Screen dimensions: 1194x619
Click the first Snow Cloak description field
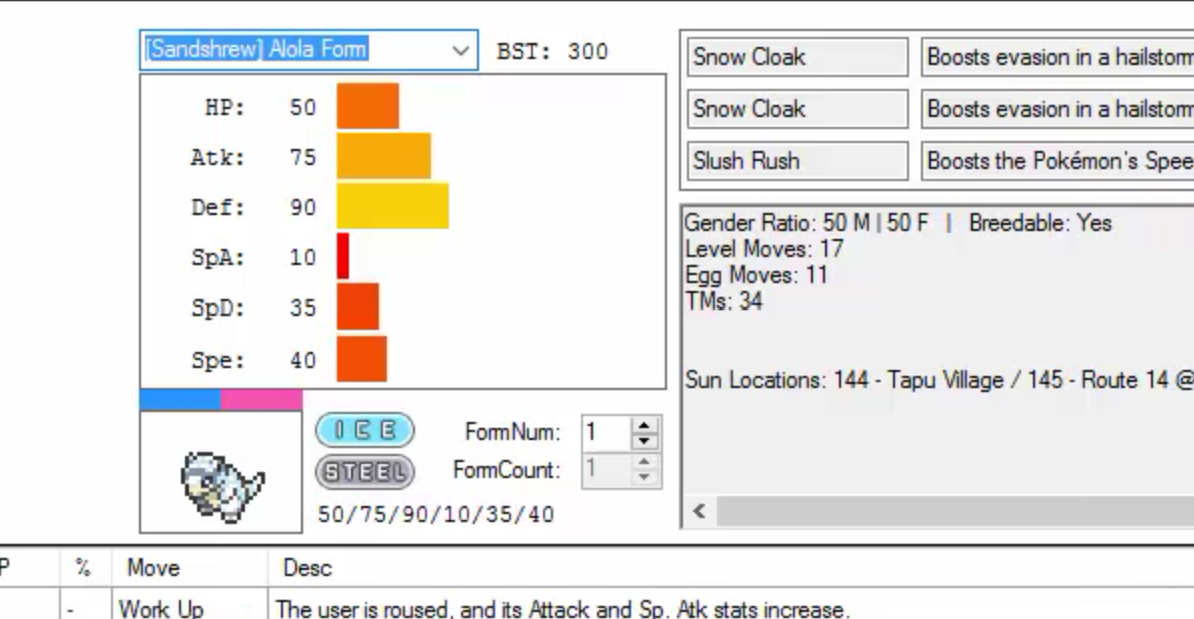[x=1058, y=57]
